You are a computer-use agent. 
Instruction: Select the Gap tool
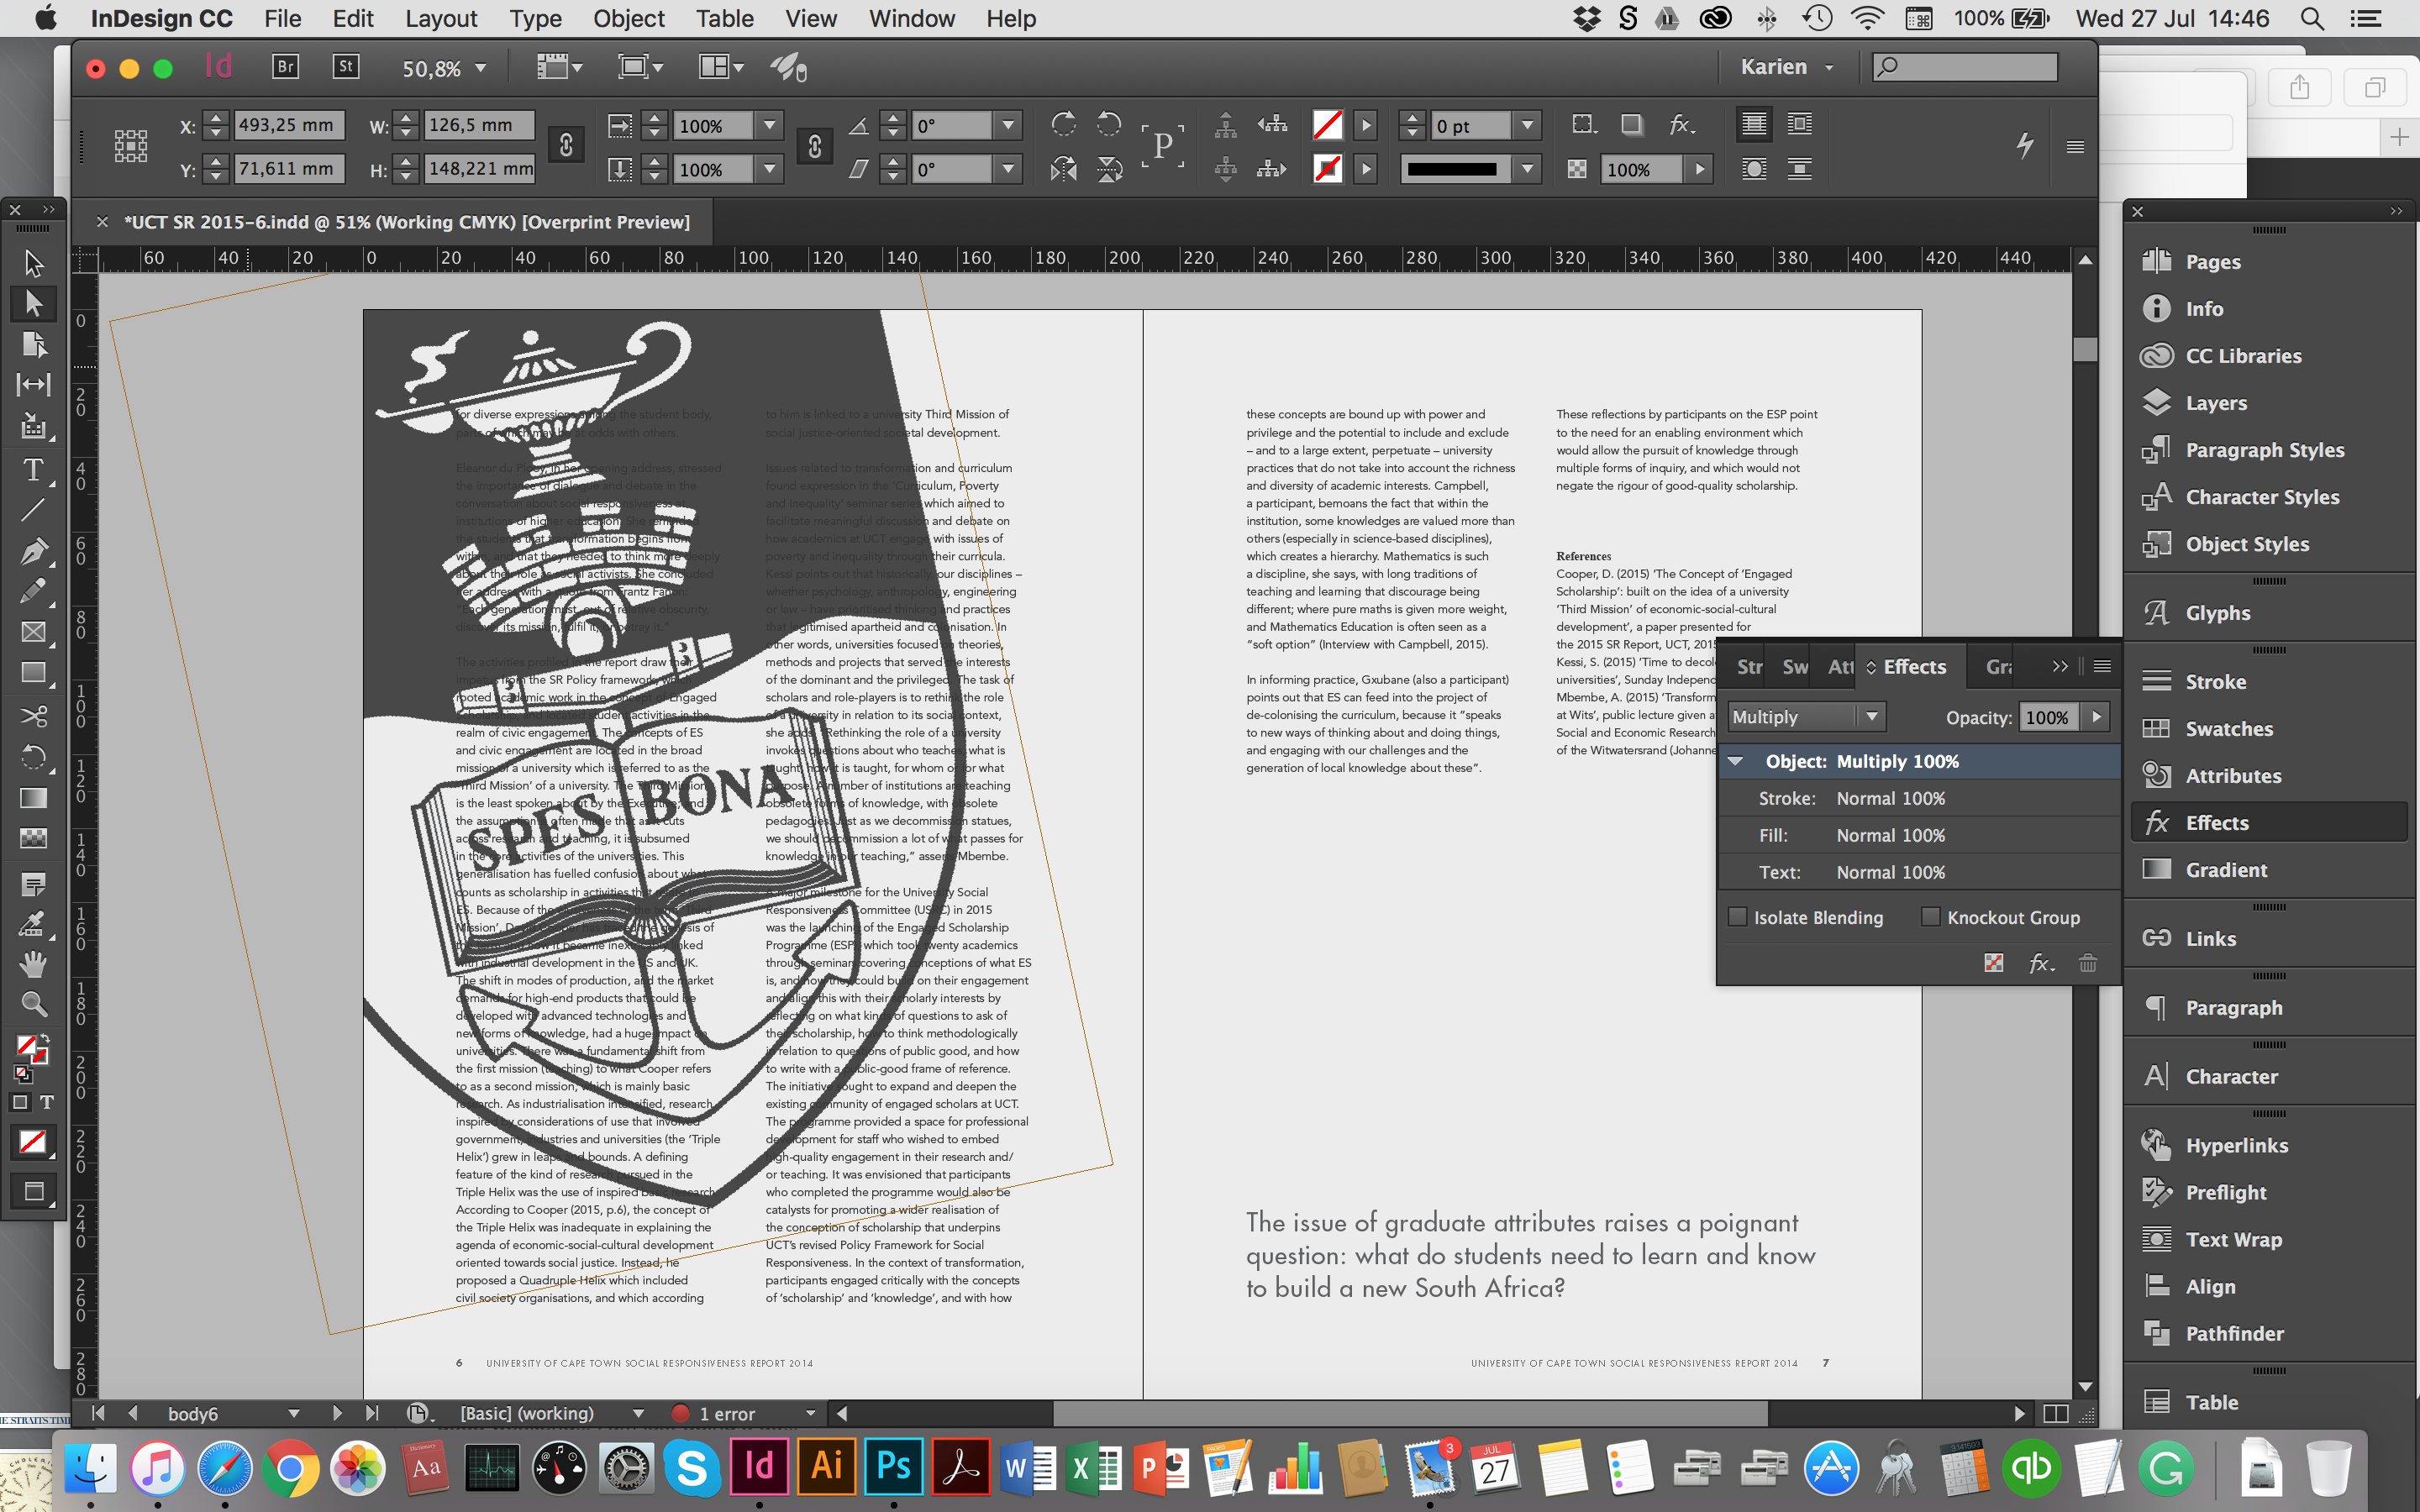[x=33, y=385]
